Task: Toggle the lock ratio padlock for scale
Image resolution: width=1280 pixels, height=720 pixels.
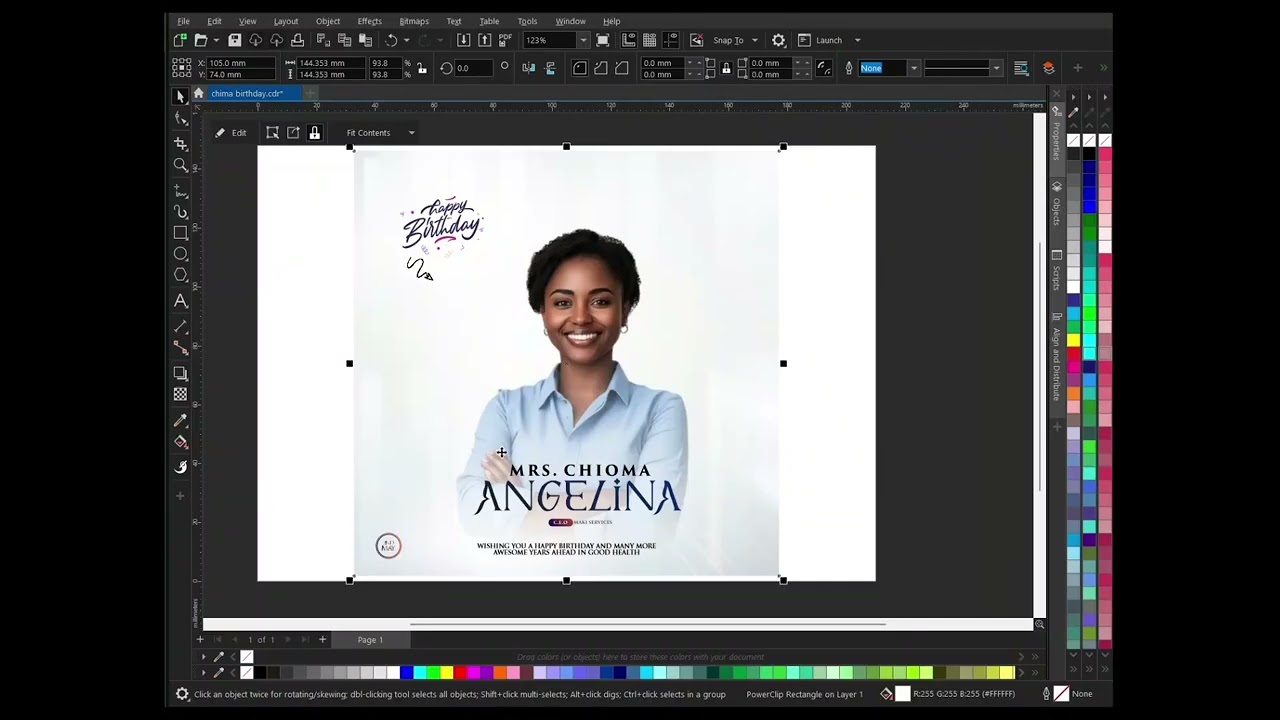Action: (421, 68)
